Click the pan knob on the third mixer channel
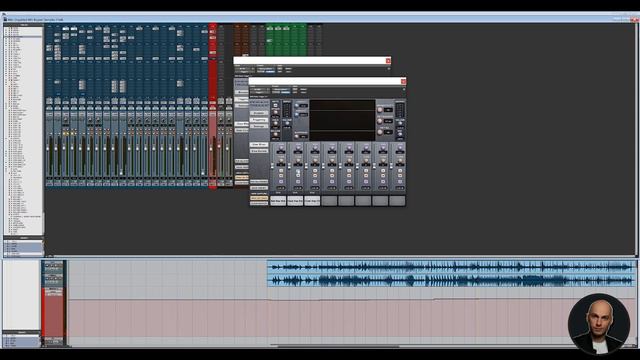This screenshot has height=360, width=640. click(66, 119)
